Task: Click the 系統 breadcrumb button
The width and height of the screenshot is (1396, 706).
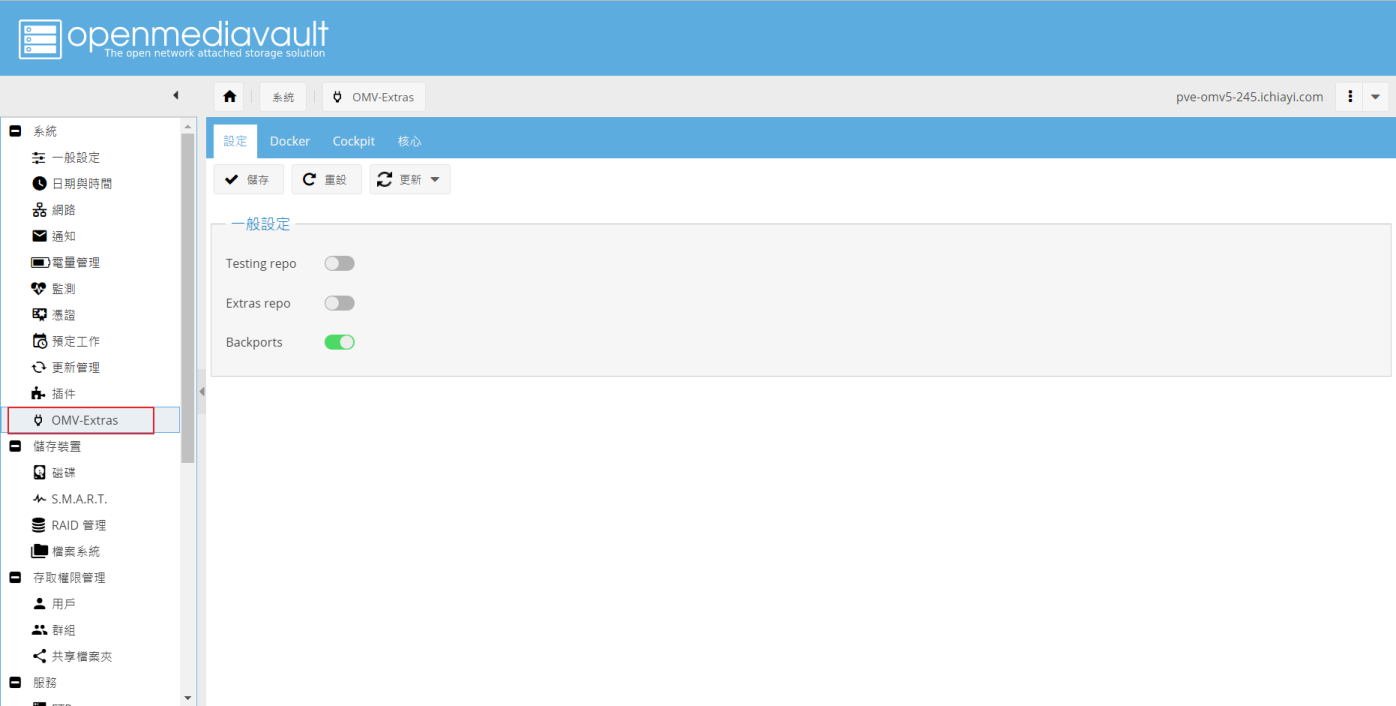Action: pyautogui.click(x=283, y=97)
